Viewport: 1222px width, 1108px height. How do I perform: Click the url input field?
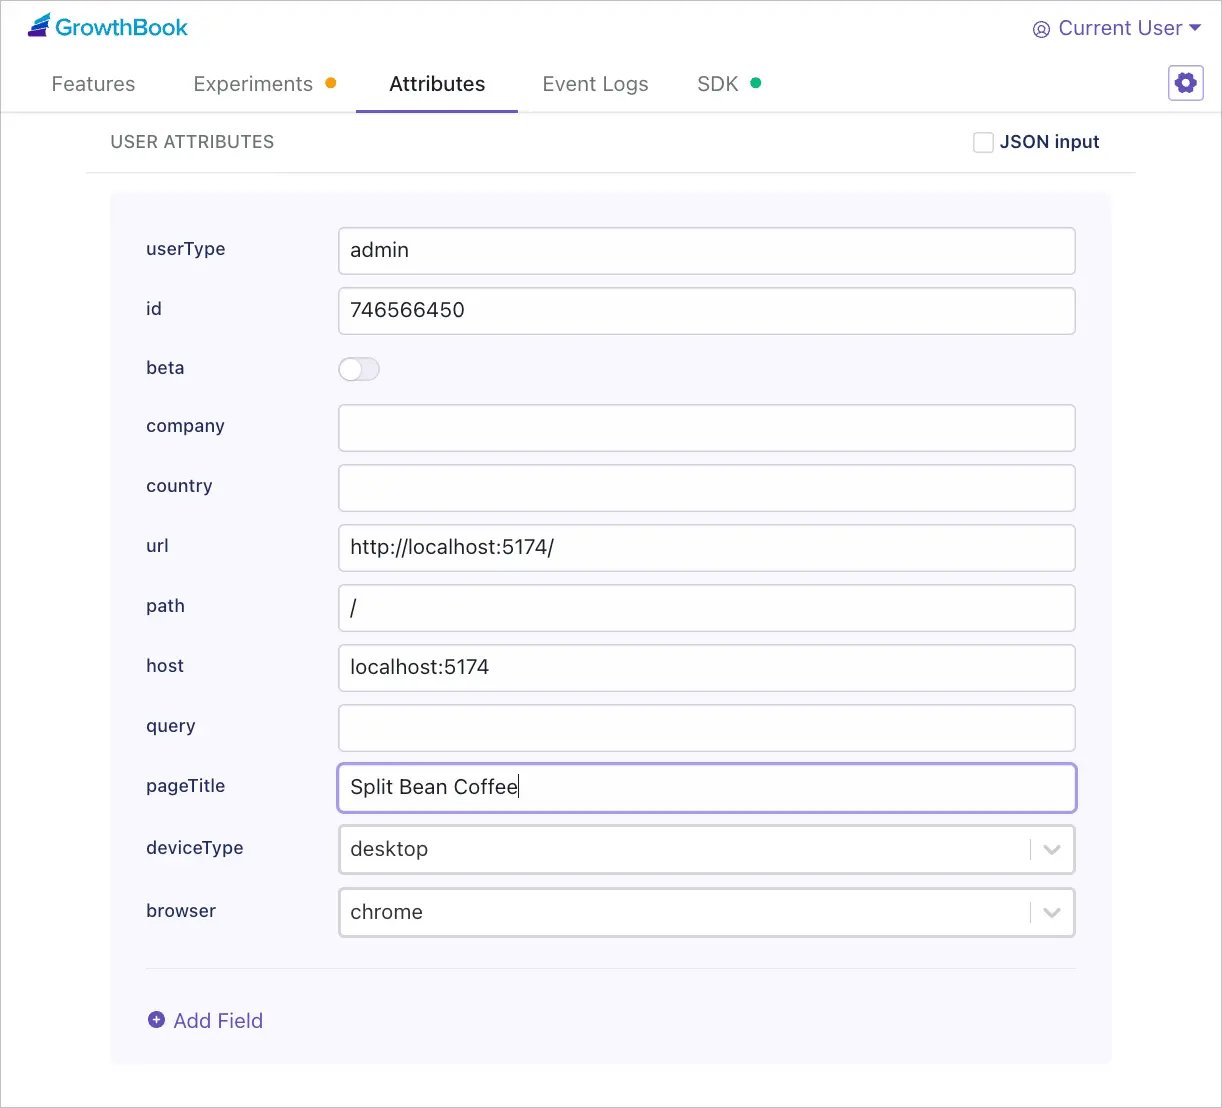click(x=707, y=548)
